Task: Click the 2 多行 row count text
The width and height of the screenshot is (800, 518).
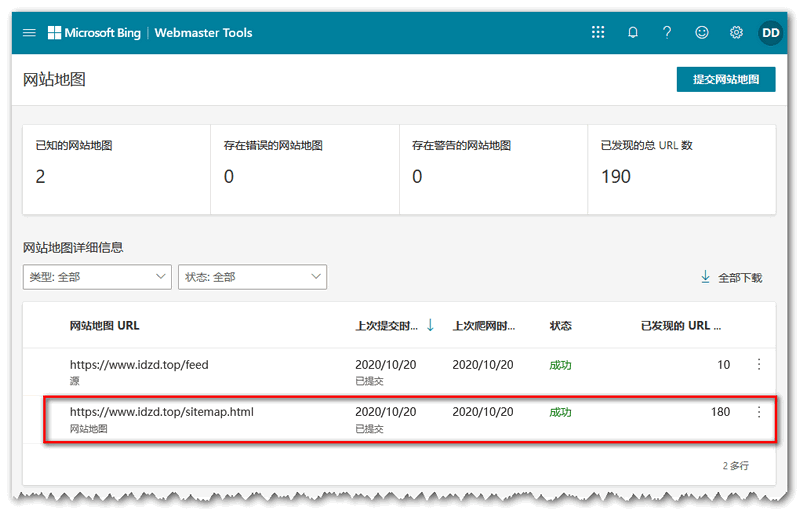Action: [x=735, y=465]
